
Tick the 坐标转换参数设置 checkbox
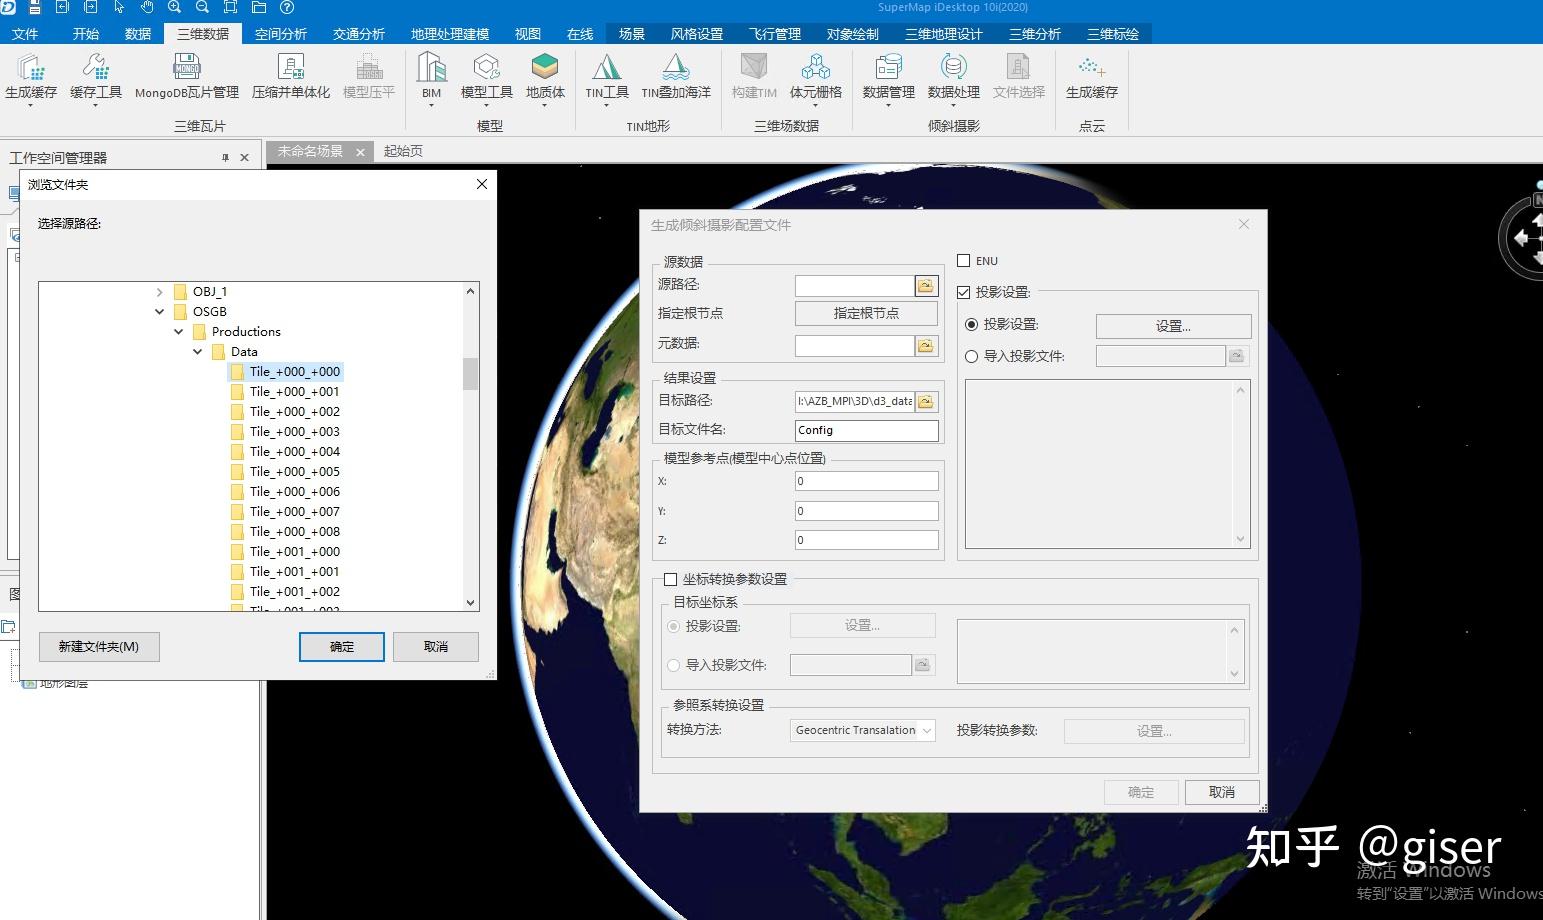(x=670, y=579)
